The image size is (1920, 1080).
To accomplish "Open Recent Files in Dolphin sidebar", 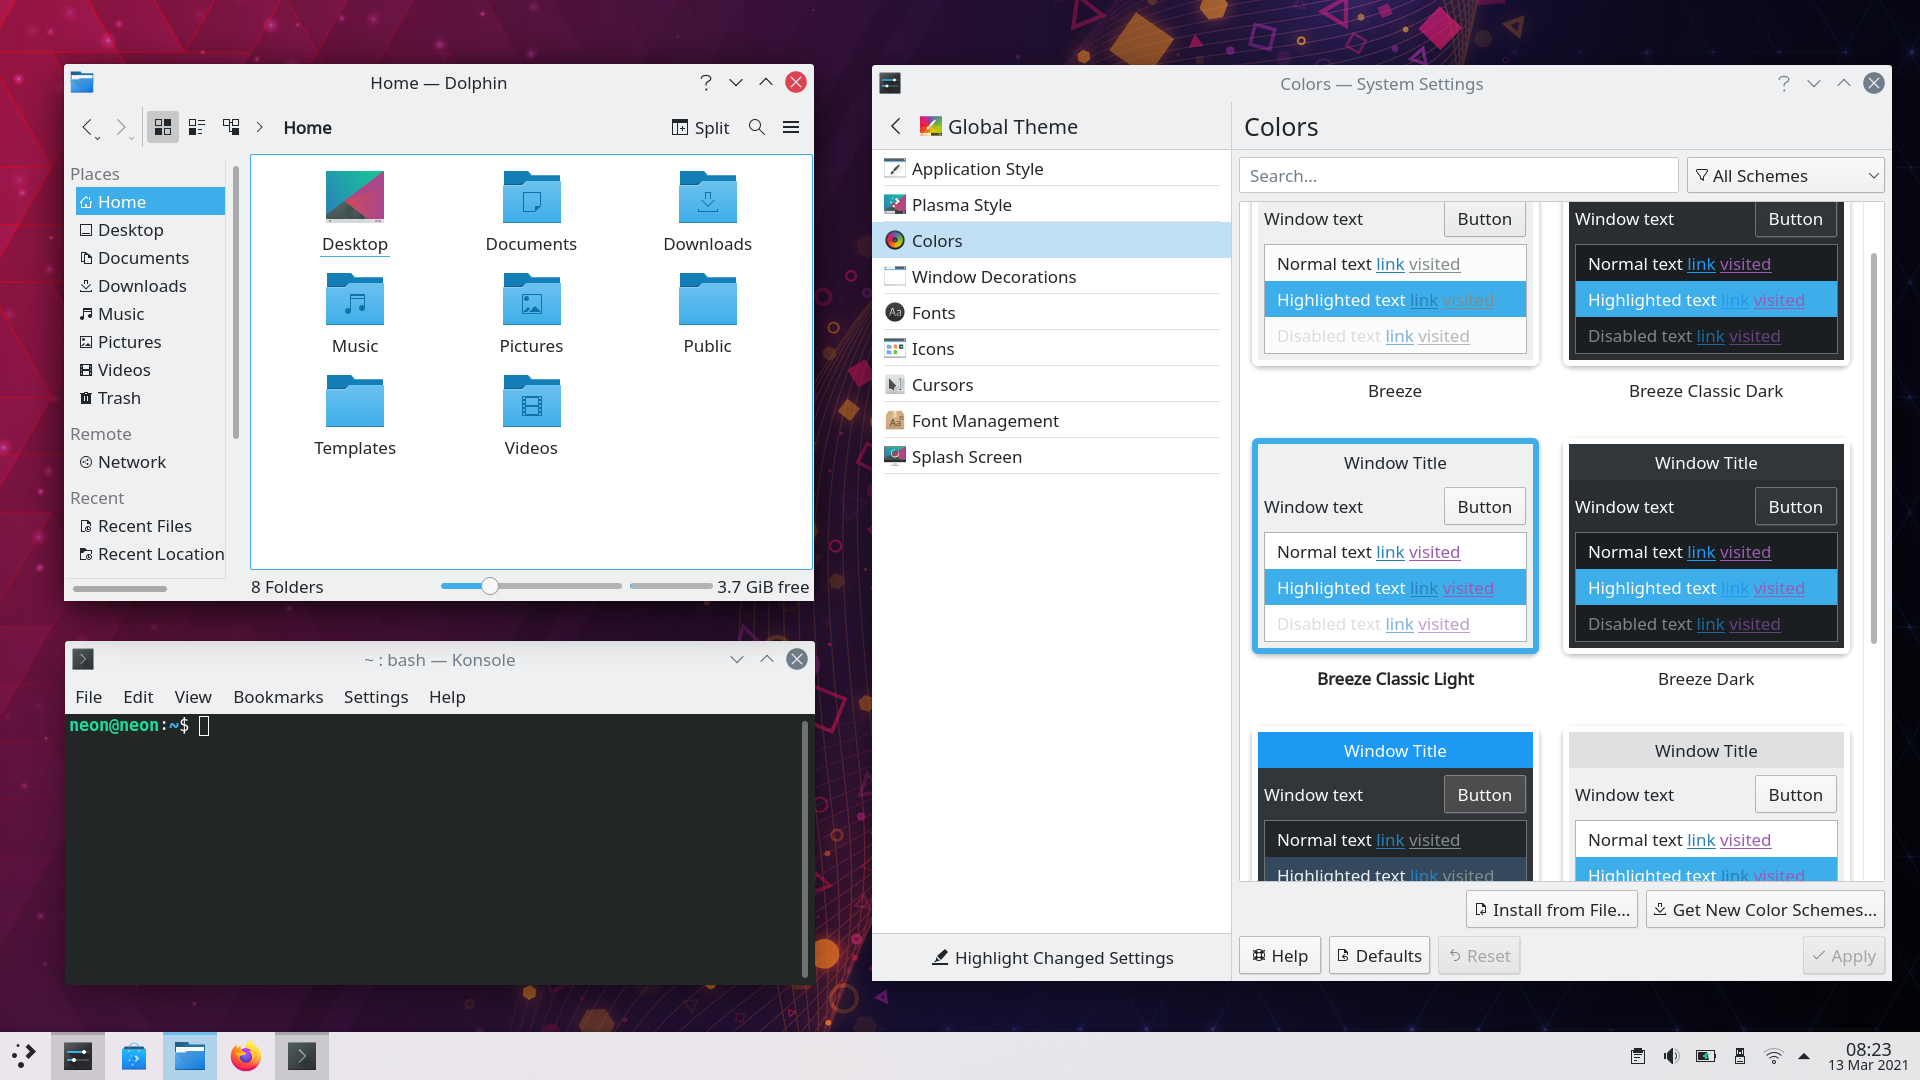I will pos(150,526).
